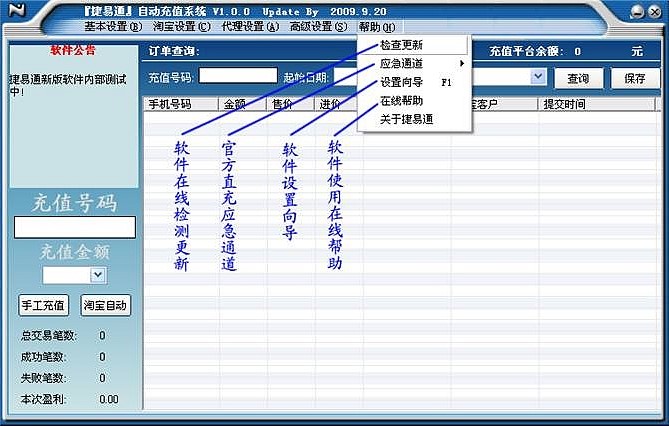Select 检查更新 from help menu

(414, 45)
